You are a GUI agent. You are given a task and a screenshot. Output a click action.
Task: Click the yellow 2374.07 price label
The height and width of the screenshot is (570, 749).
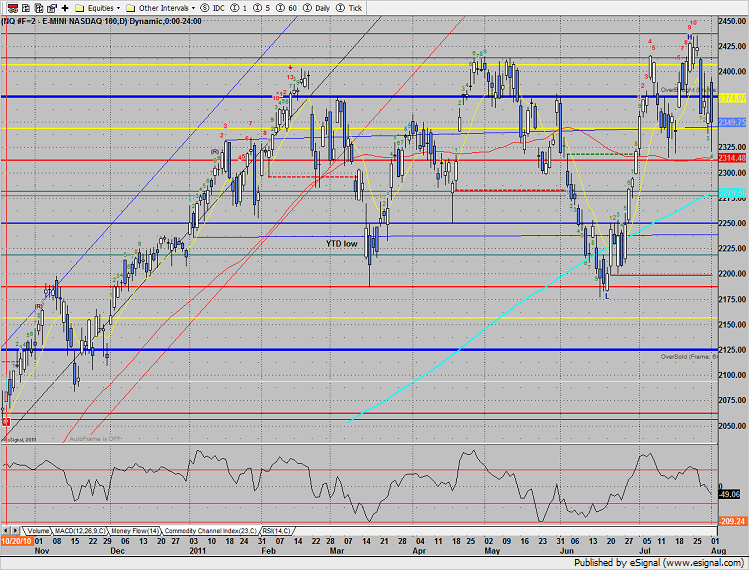point(732,98)
